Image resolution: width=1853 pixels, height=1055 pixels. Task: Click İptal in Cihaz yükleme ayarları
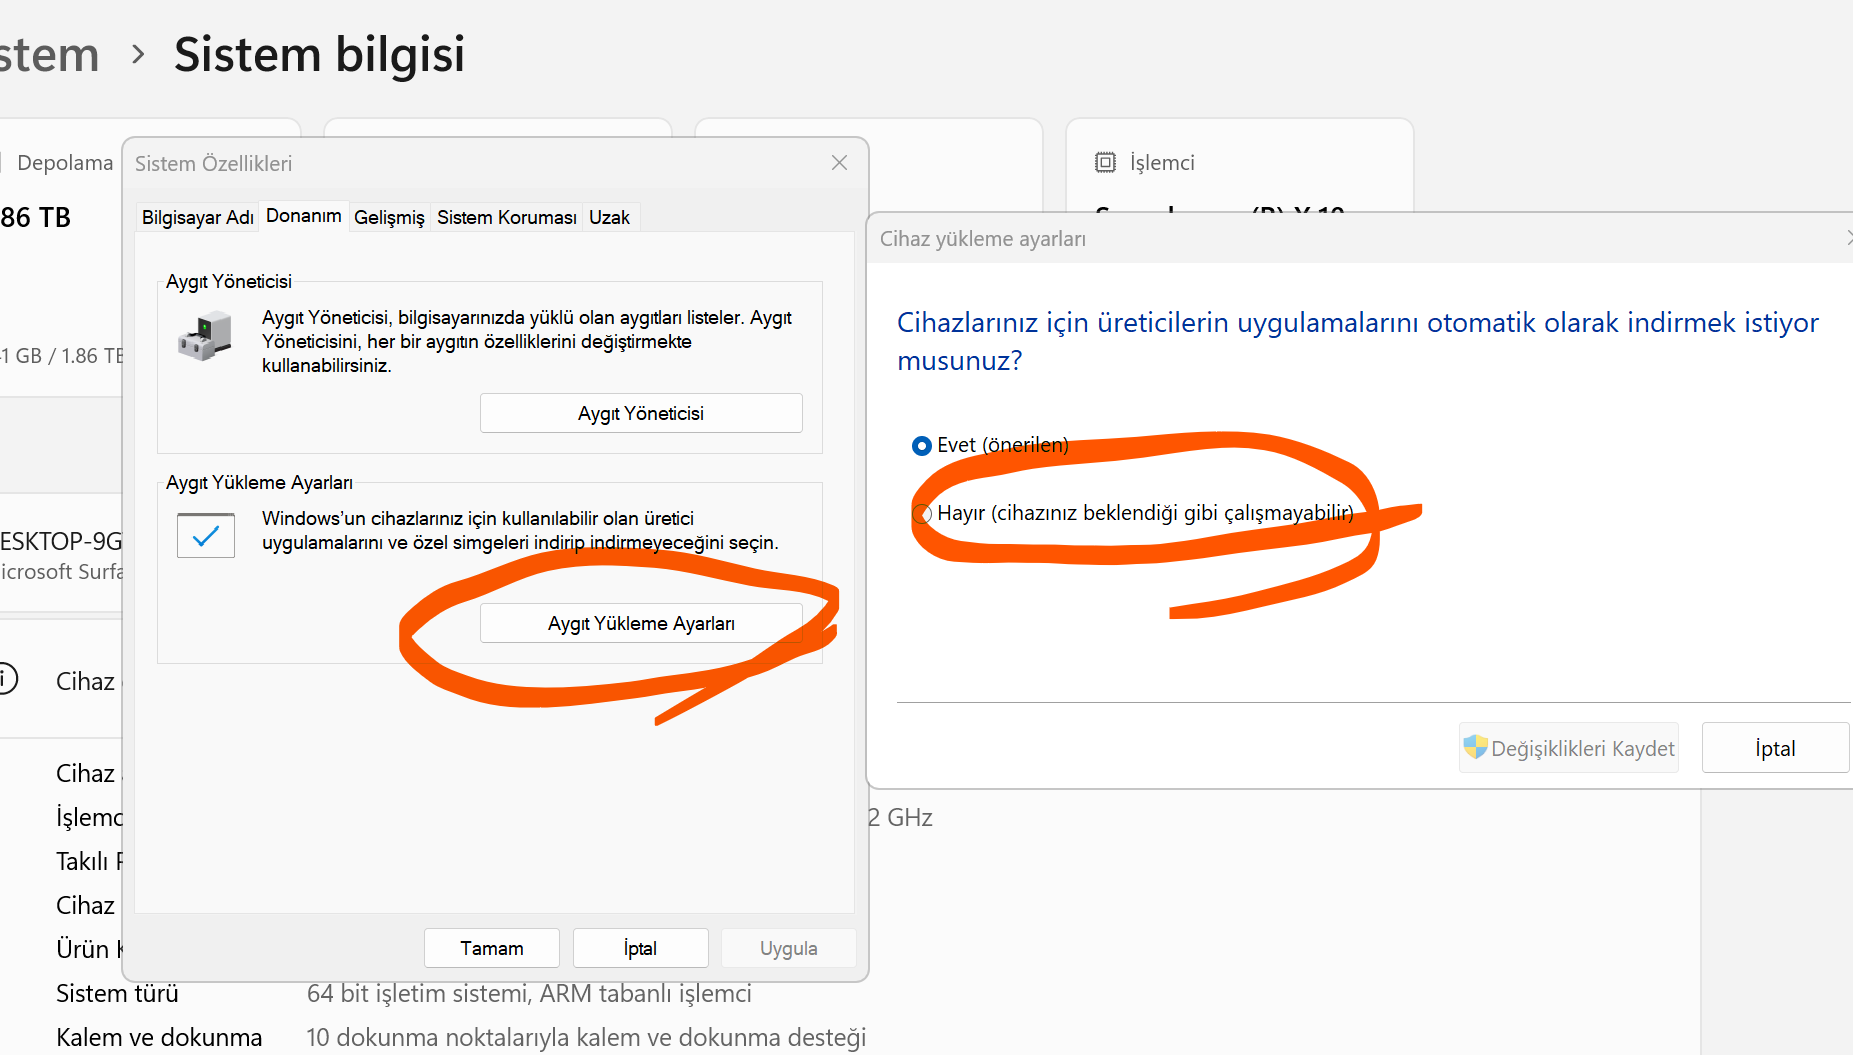click(1775, 748)
